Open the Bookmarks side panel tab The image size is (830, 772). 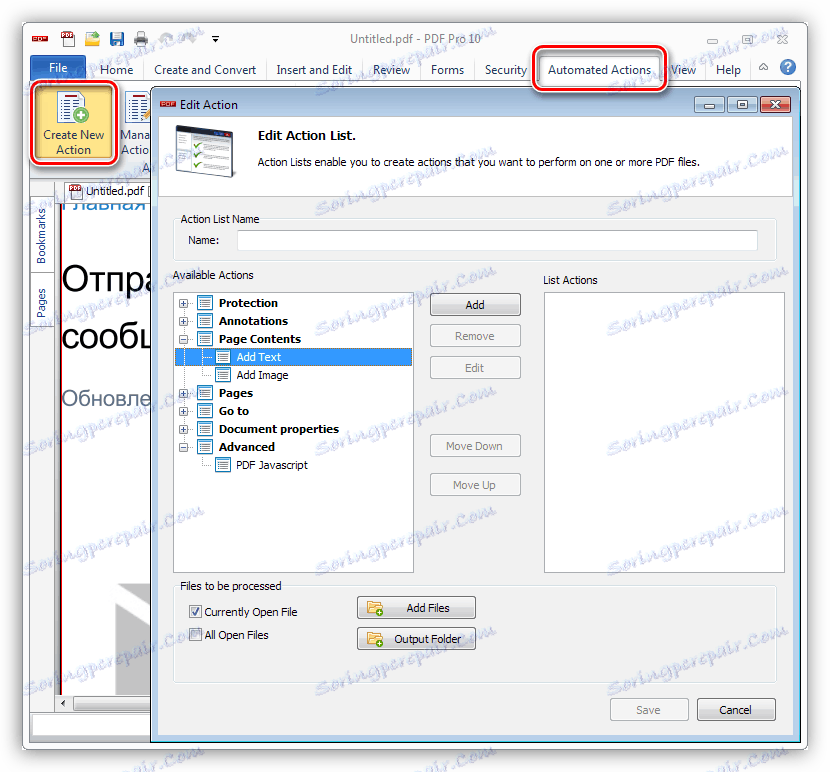pos(41,235)
